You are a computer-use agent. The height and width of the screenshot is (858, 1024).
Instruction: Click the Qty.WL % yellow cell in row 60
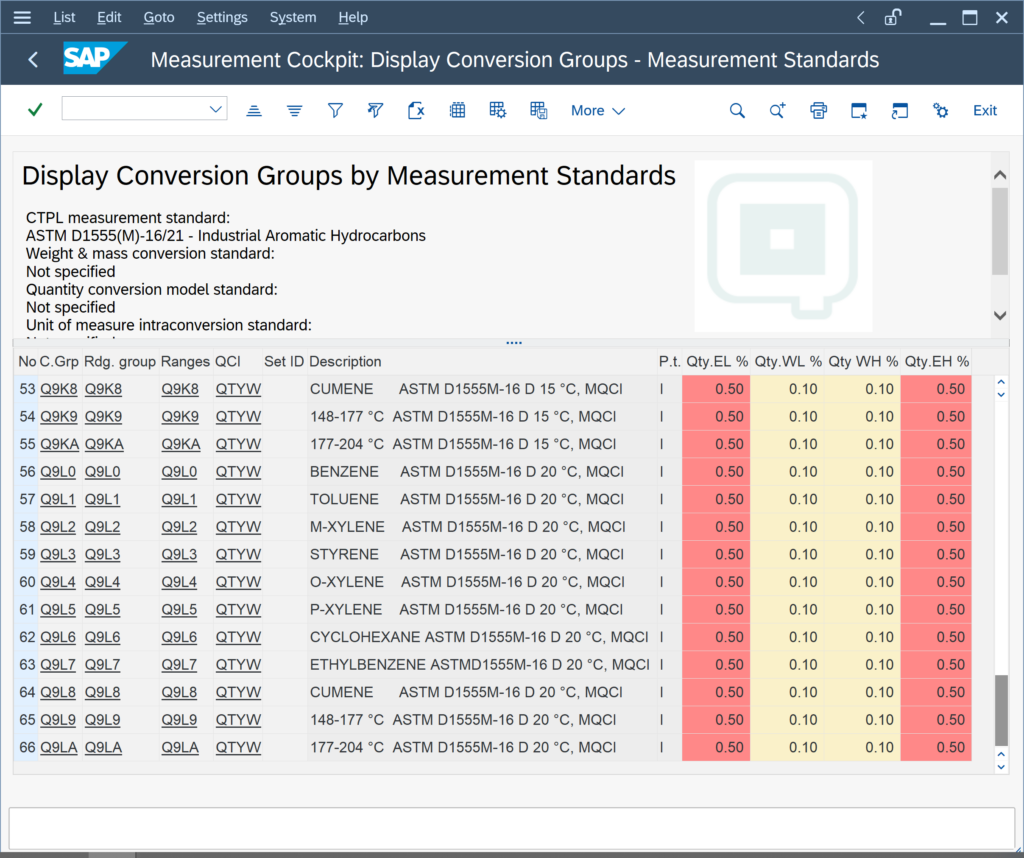tap(787, 582)
